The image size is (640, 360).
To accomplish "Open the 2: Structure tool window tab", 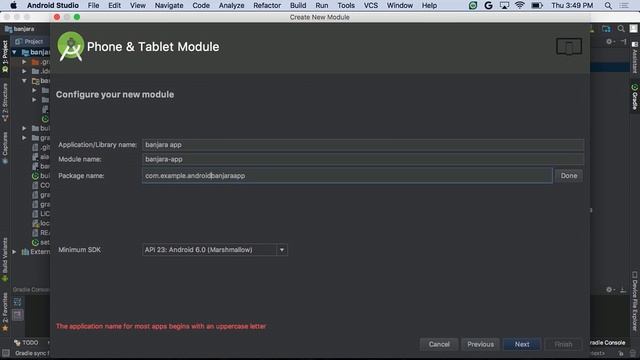I will click(5, 102).
